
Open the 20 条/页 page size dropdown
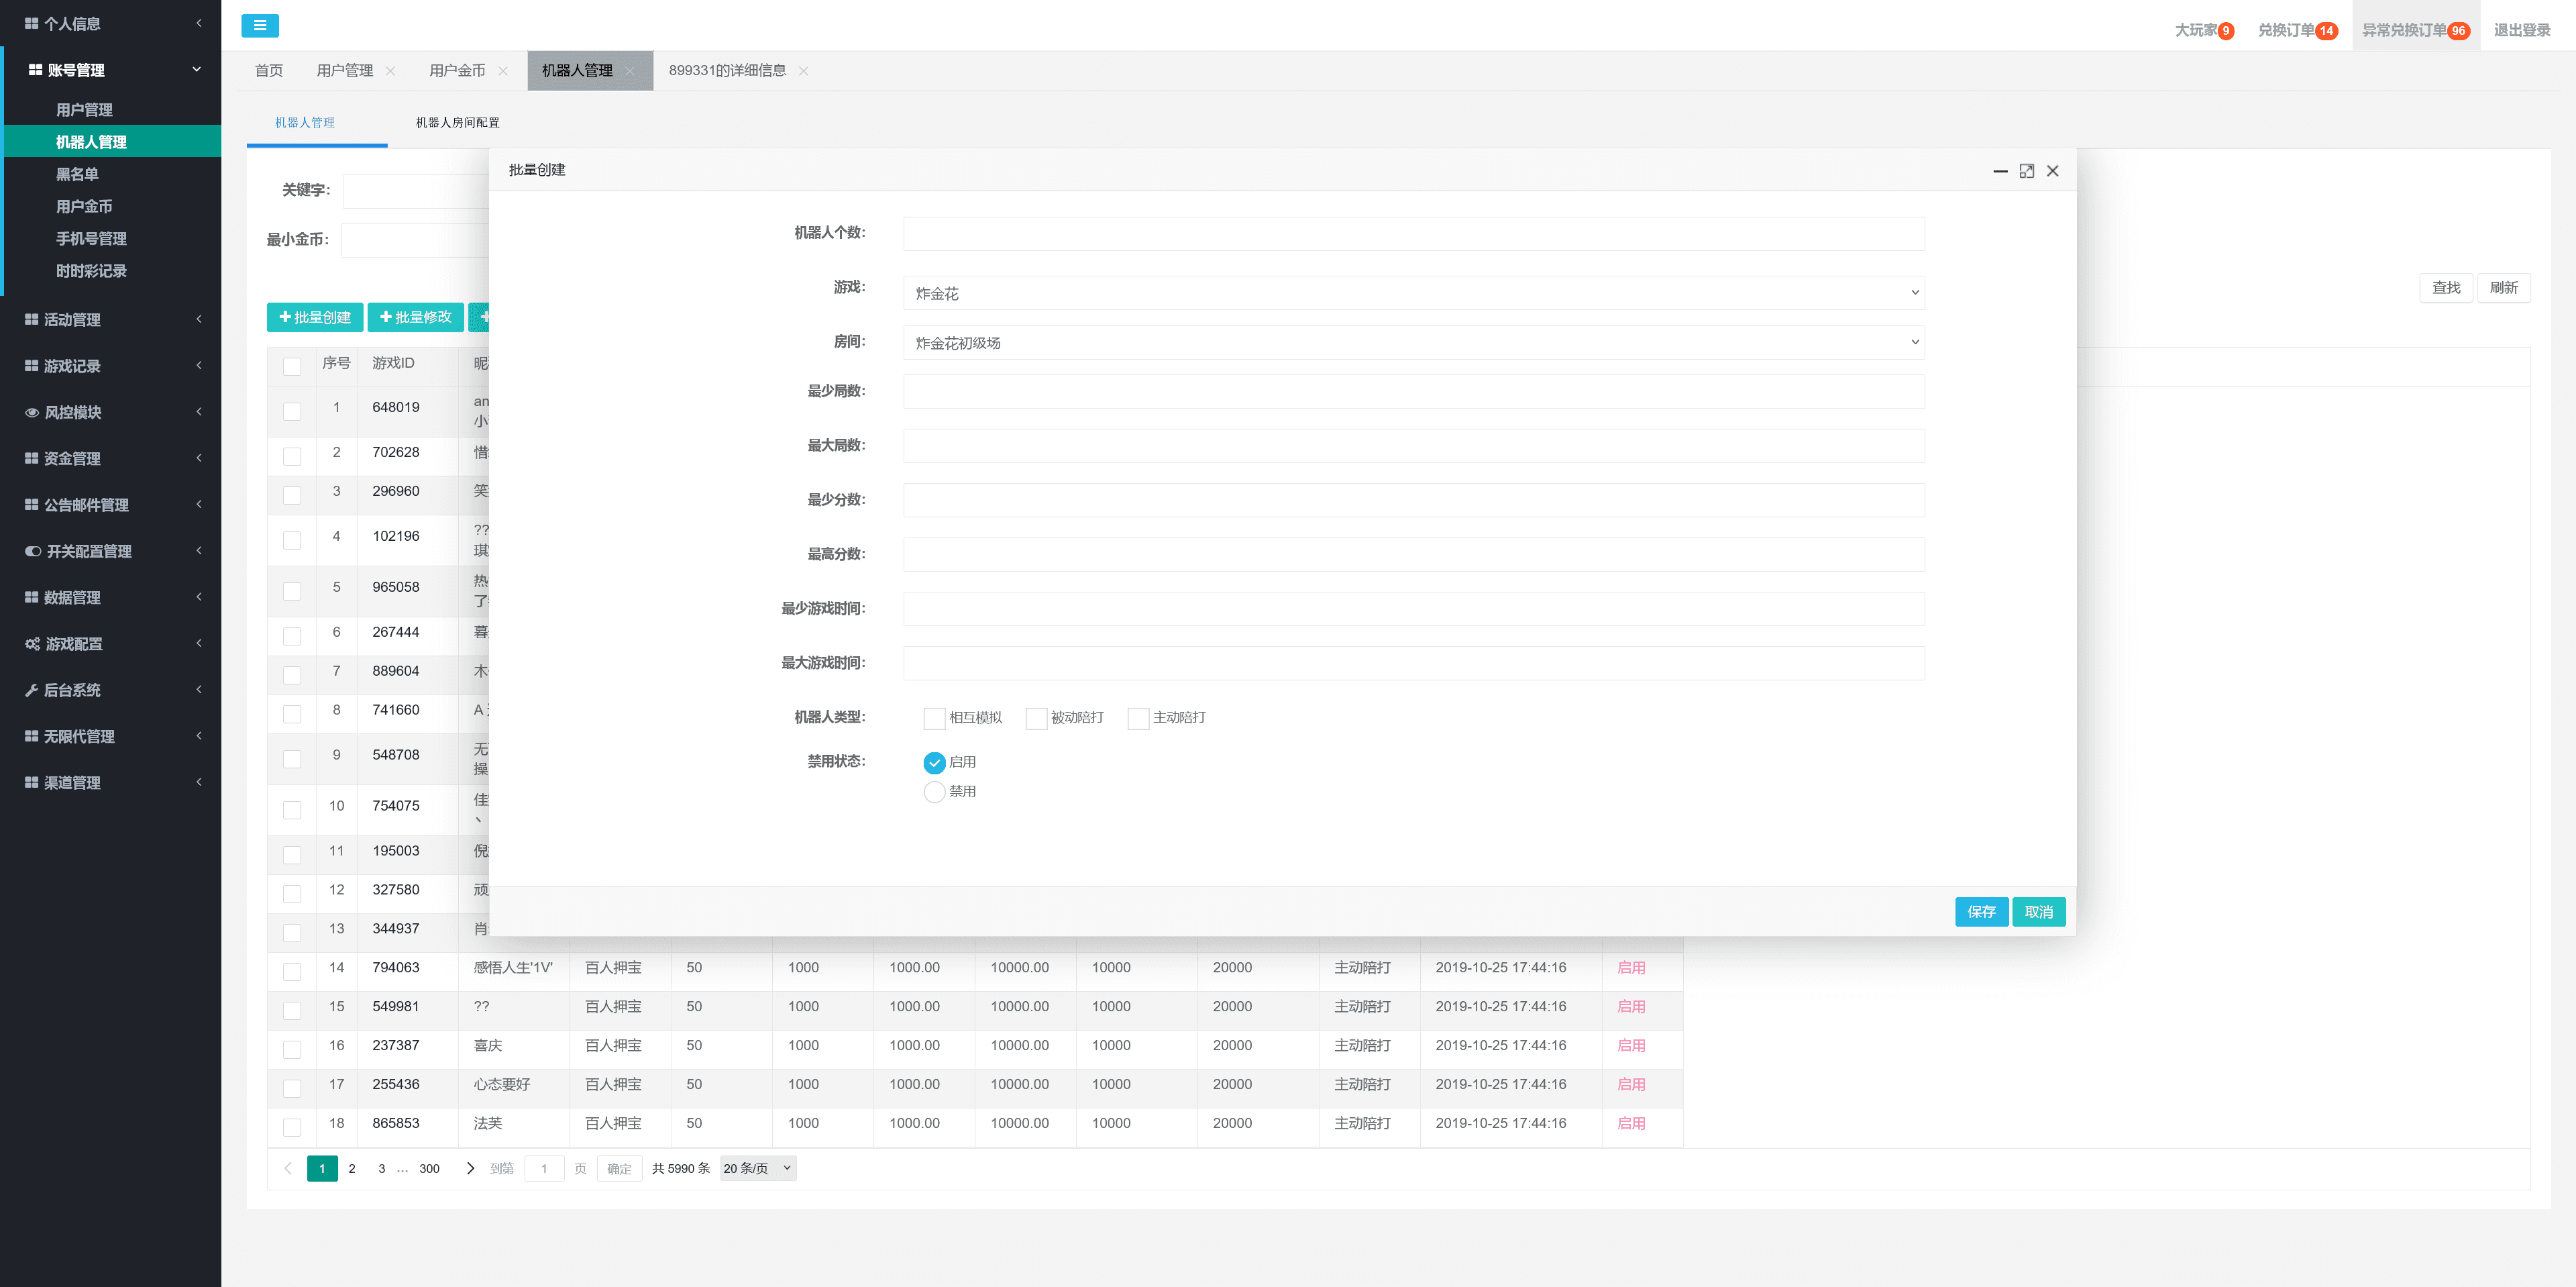(x=757, y=1168)
